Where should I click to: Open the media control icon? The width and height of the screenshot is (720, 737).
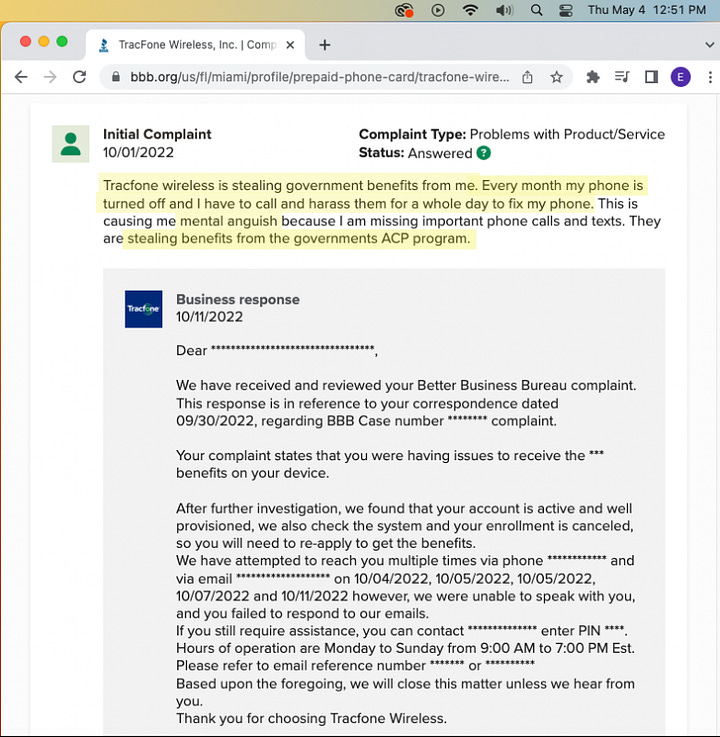[x=622, y=77]
